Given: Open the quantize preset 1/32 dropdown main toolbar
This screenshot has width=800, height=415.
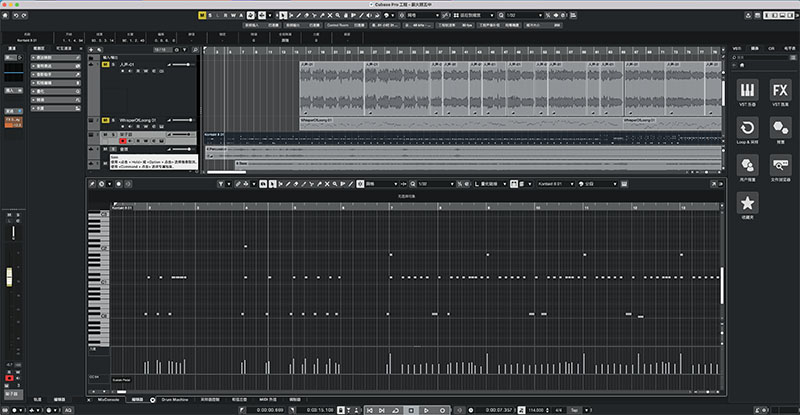Looking at the screenshot, I should 522,15.
